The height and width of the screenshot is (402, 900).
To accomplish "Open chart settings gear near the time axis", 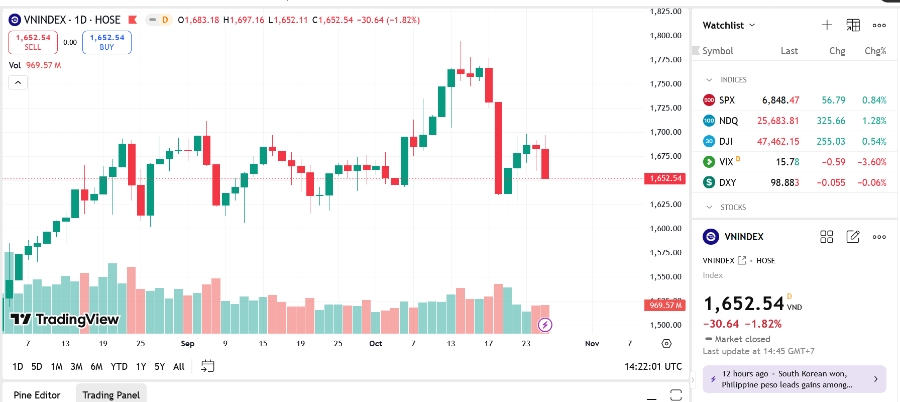I will coord(668,343).
